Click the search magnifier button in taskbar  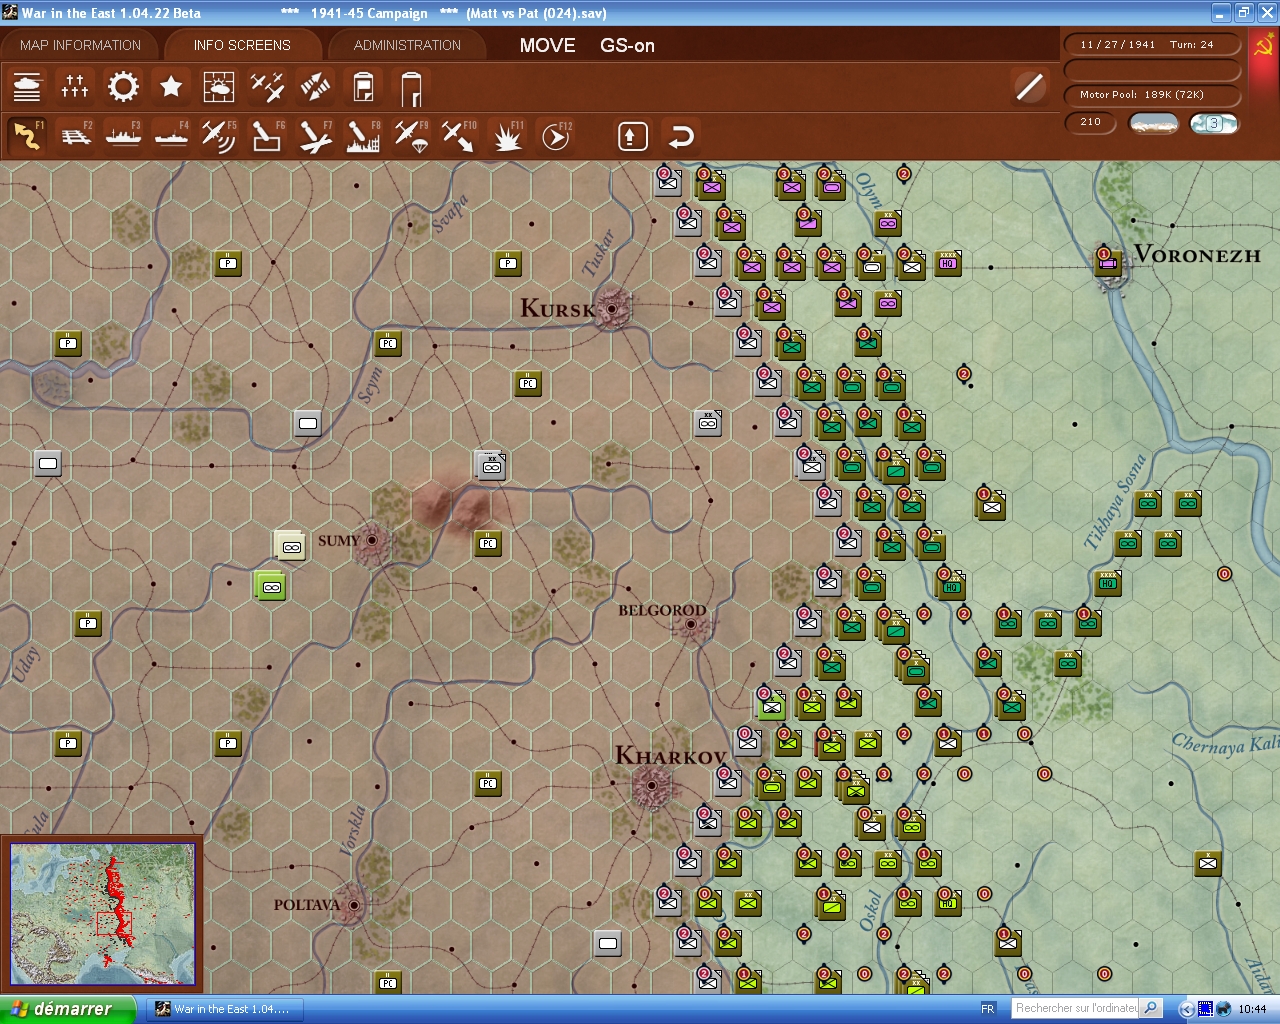(1151, 1008)
